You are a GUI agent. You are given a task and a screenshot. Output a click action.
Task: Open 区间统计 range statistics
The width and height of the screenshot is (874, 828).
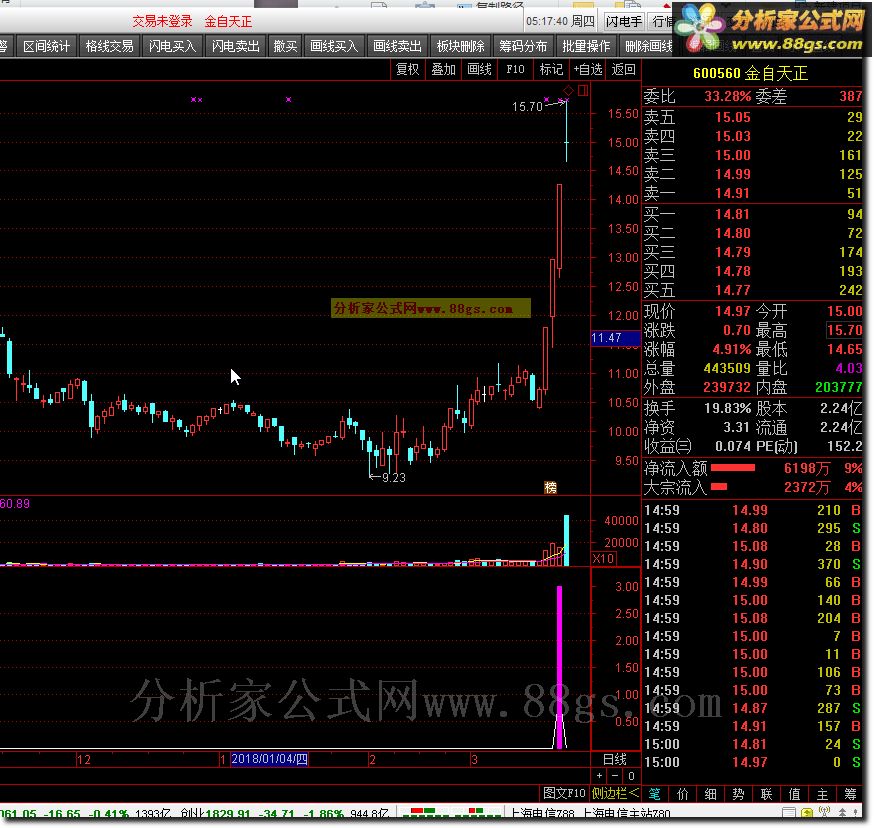(x=47, y=46)
